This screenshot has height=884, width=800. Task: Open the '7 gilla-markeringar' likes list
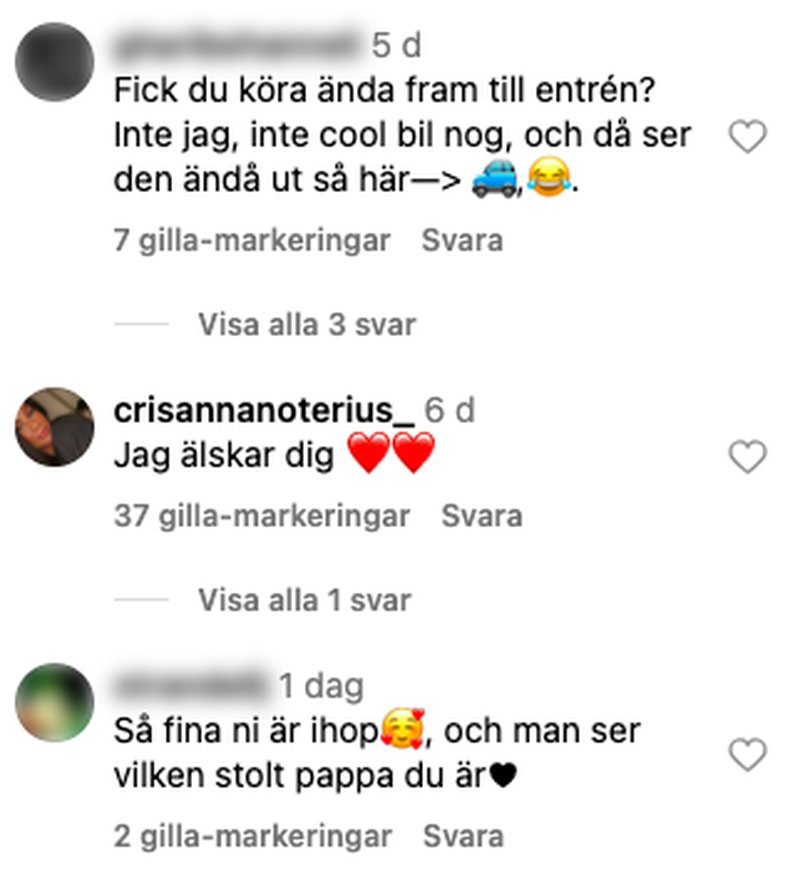(x=252, y=241)
